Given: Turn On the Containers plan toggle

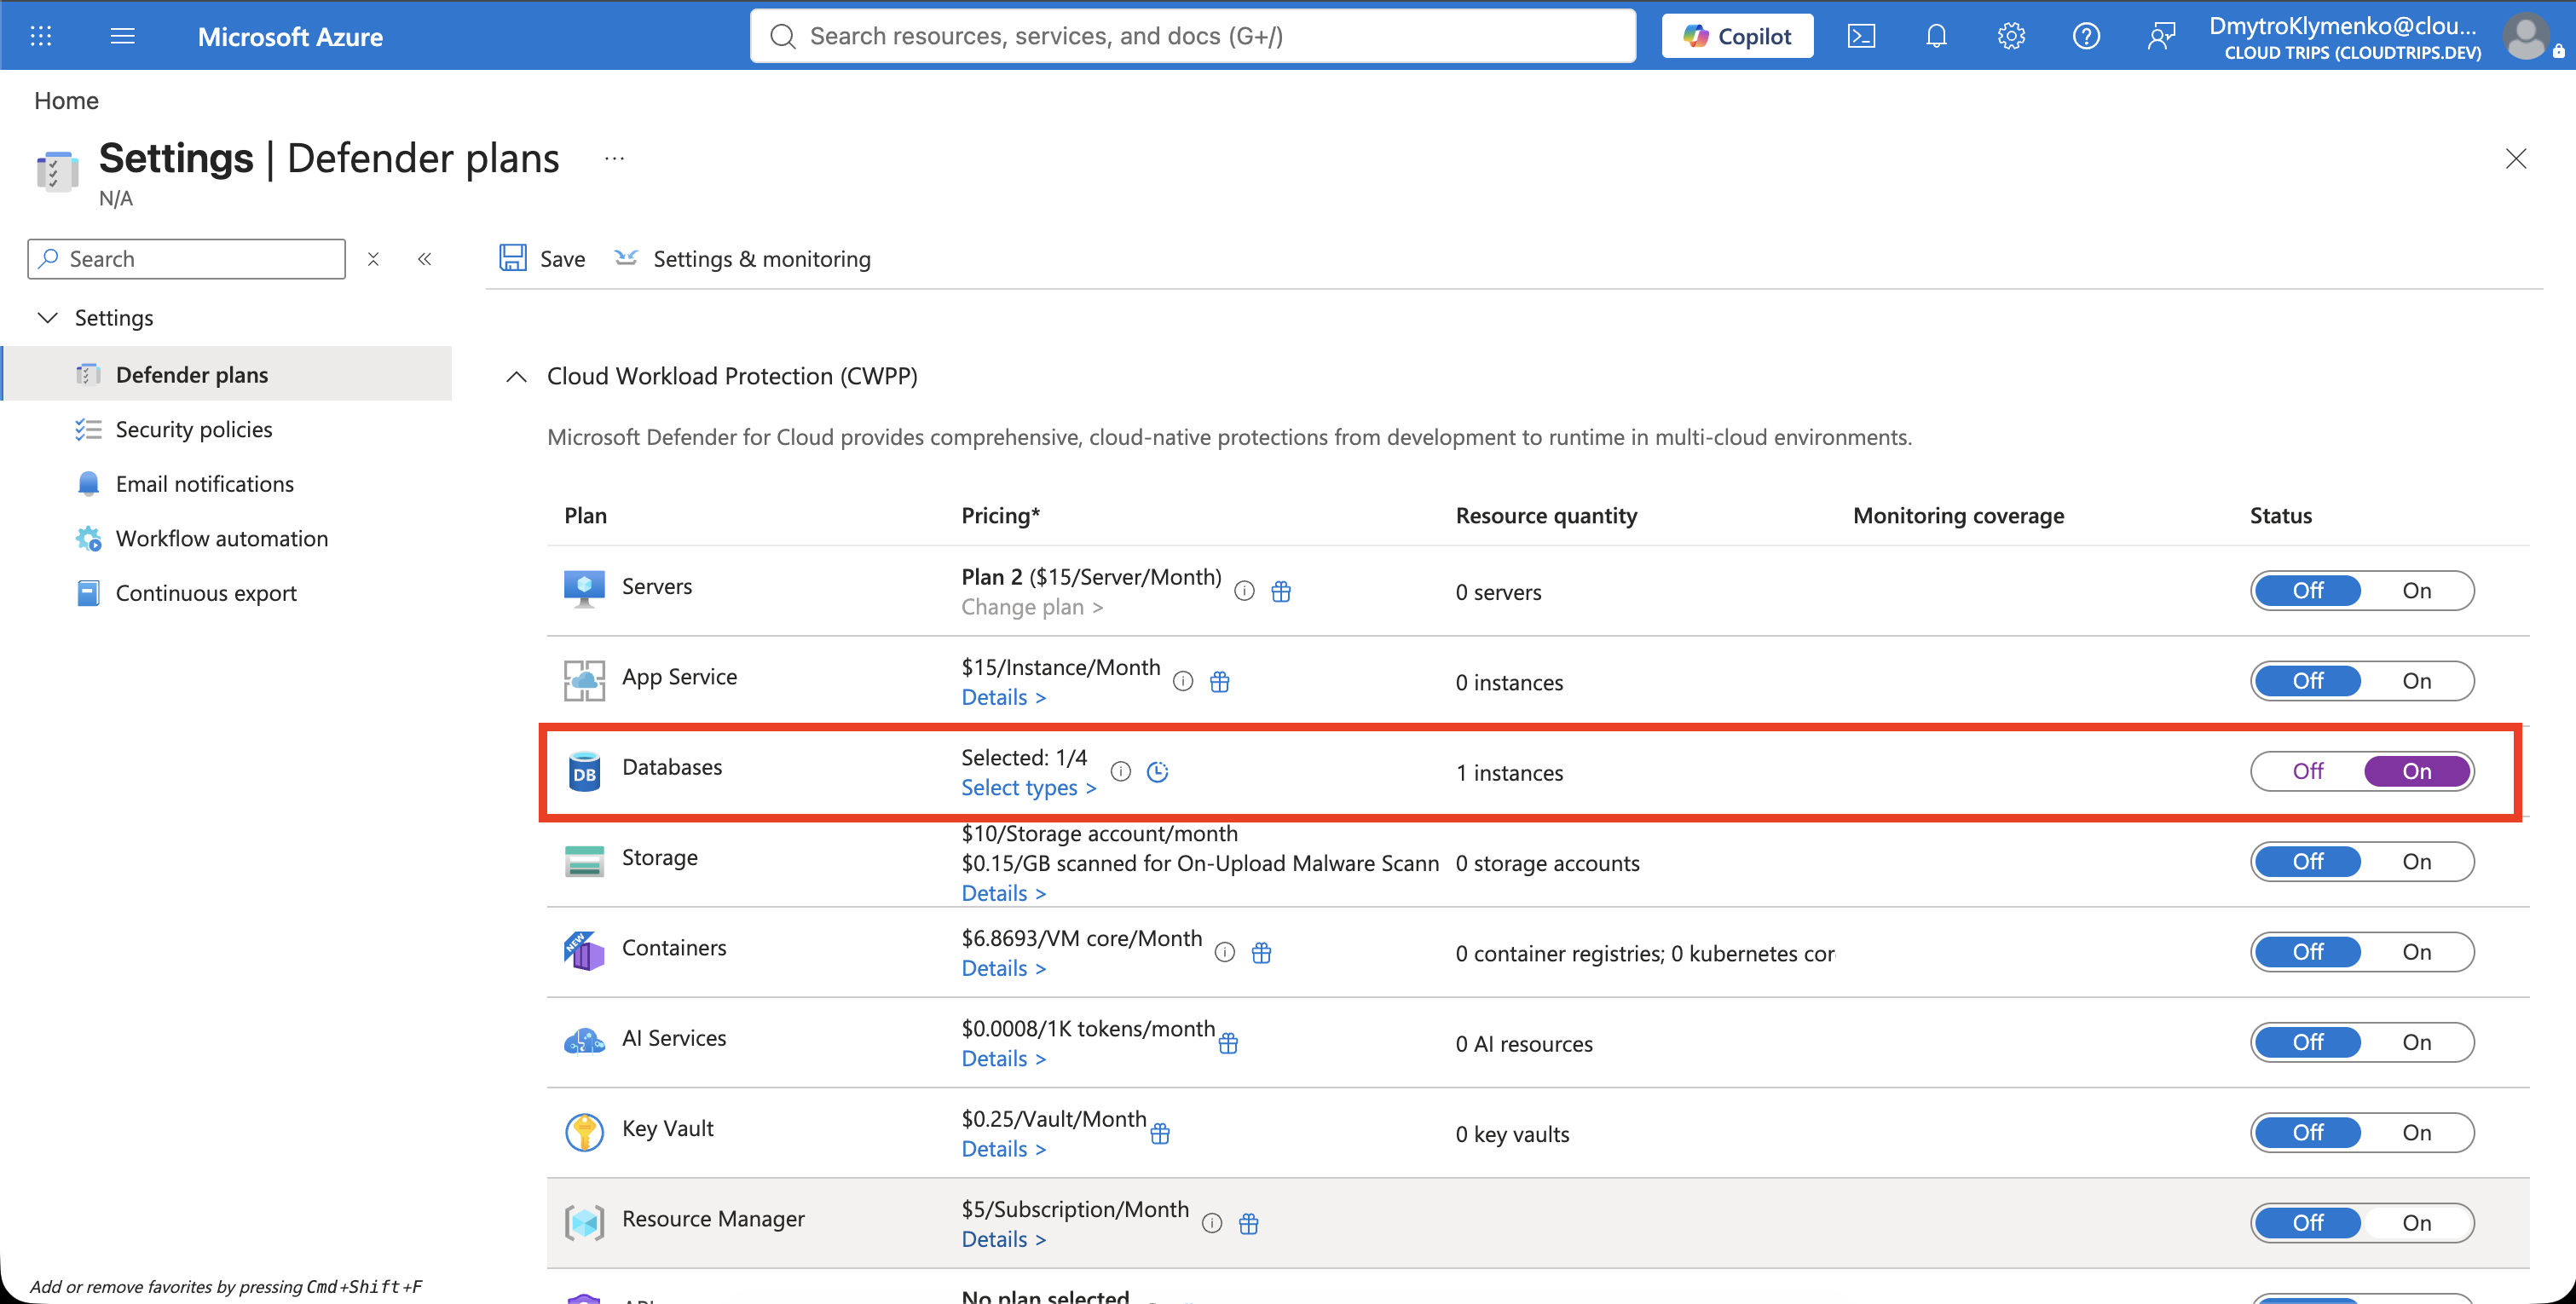Looking at the screenshot, I should 2416,951.
